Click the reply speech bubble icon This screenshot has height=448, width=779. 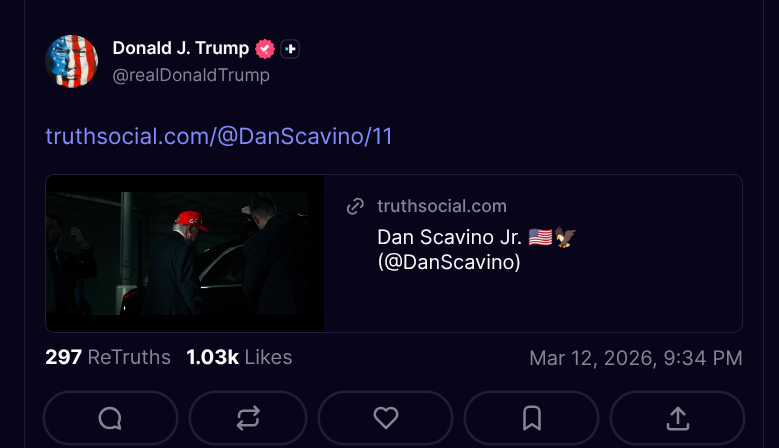point(110,418)
